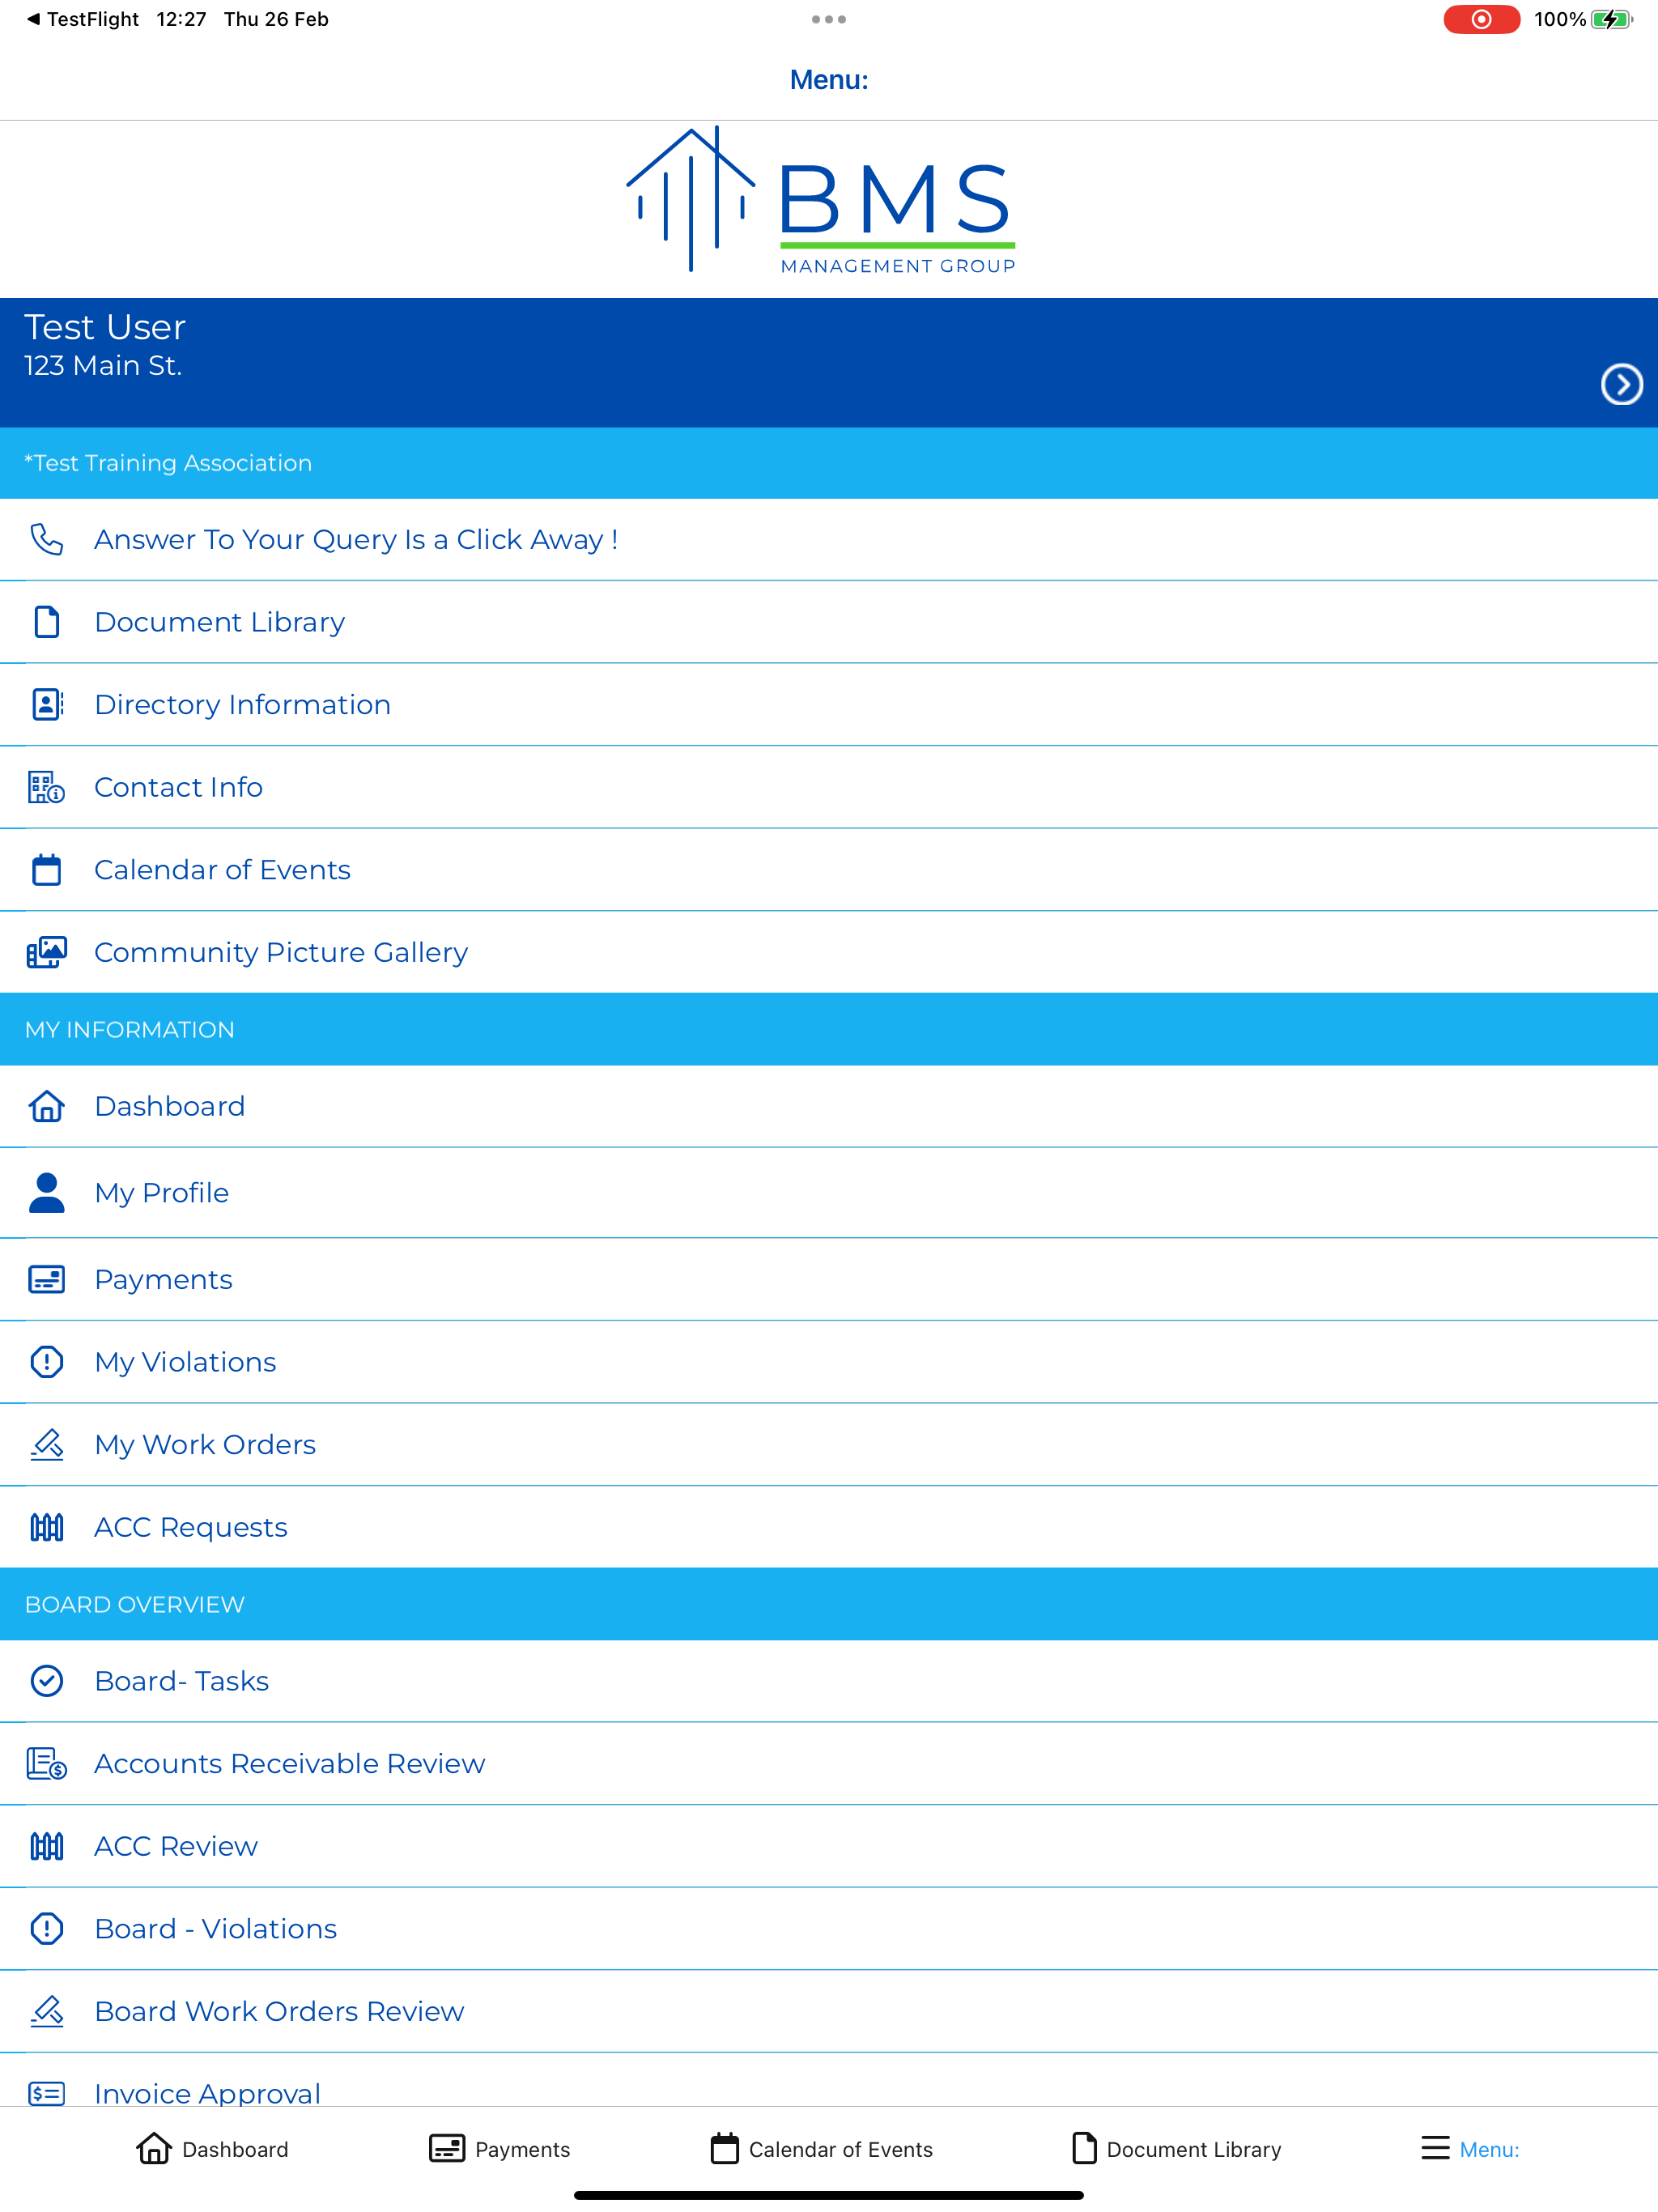Screen dimensions: 1658x2212
Task: Tap the exclamation icon beside Board - Violations
Action: [46, 1928]
